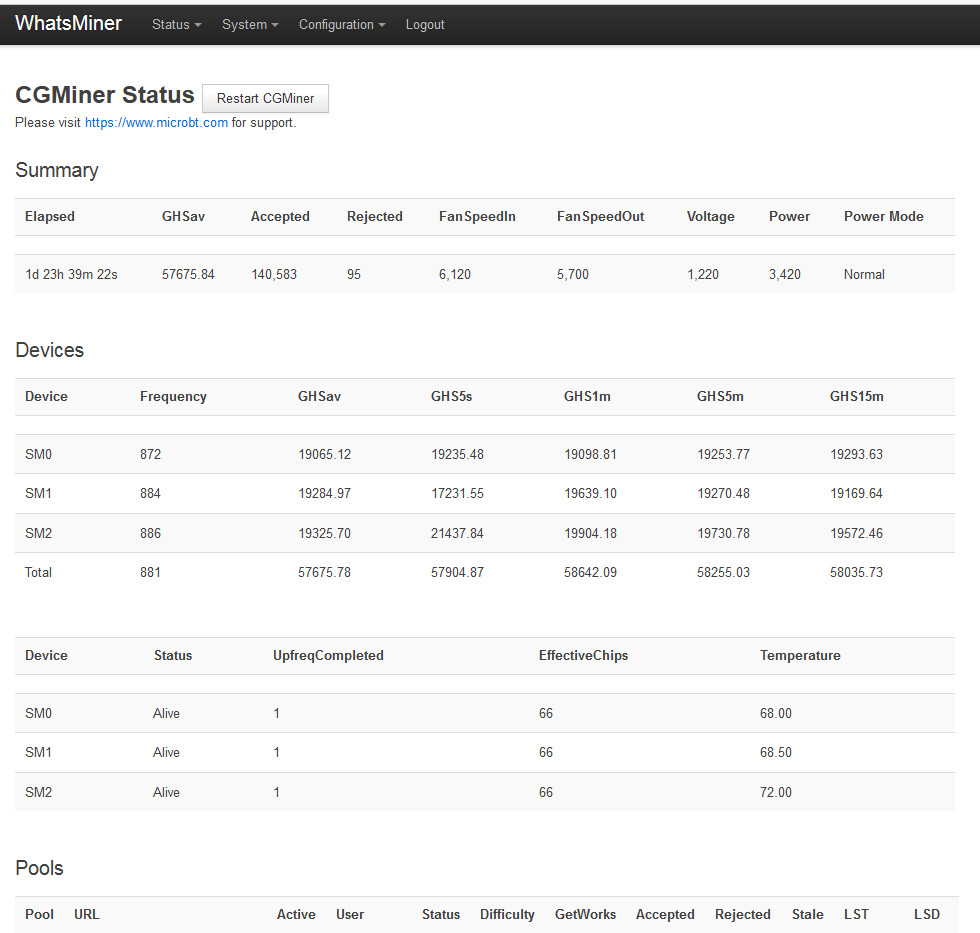Screen dimensions: 980x933
Task: Select SM1 GHS5m value 19270.48
Action: click(x=723, y=494)
